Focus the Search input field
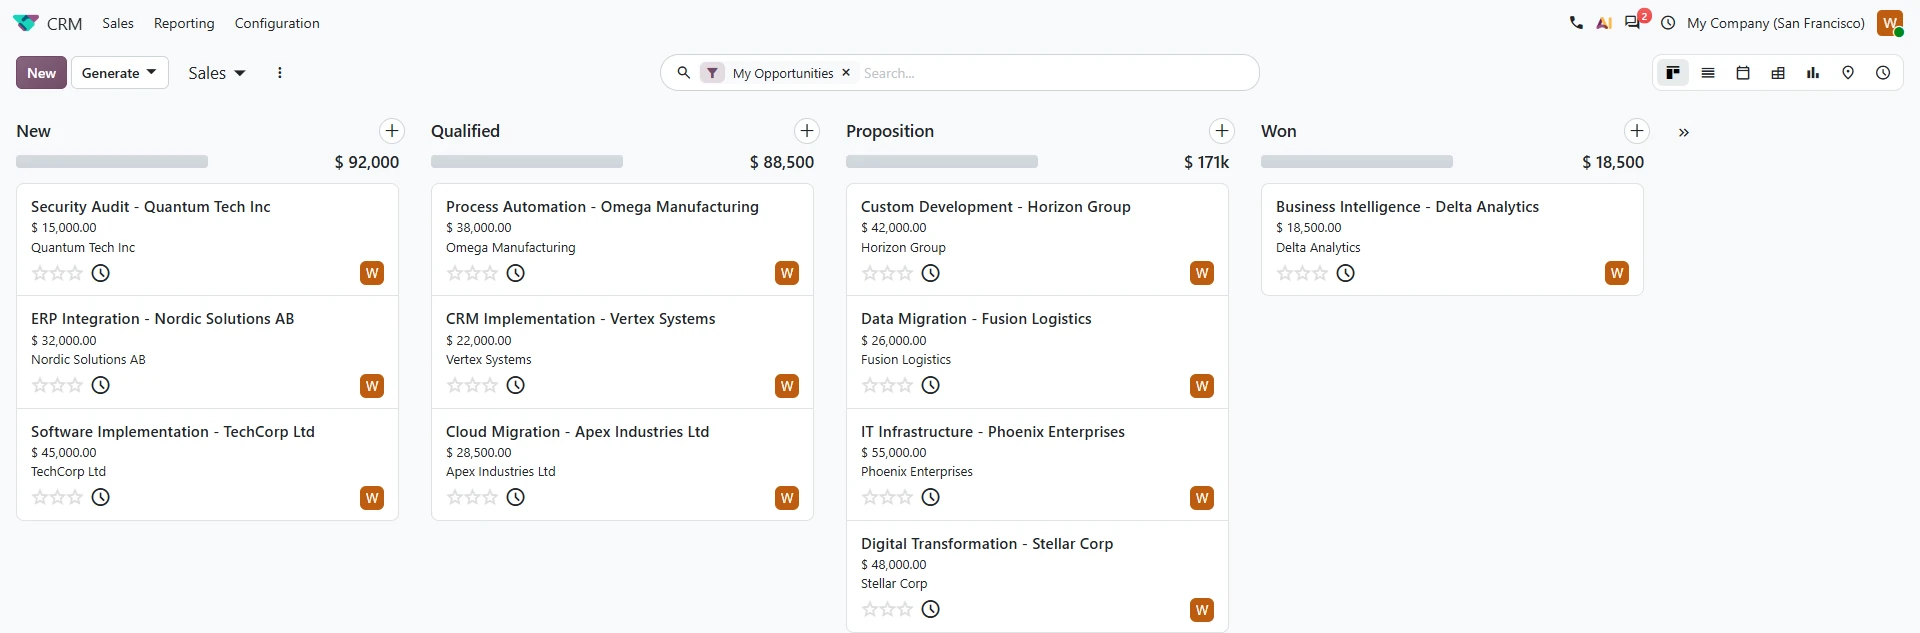 [1055, 73]
